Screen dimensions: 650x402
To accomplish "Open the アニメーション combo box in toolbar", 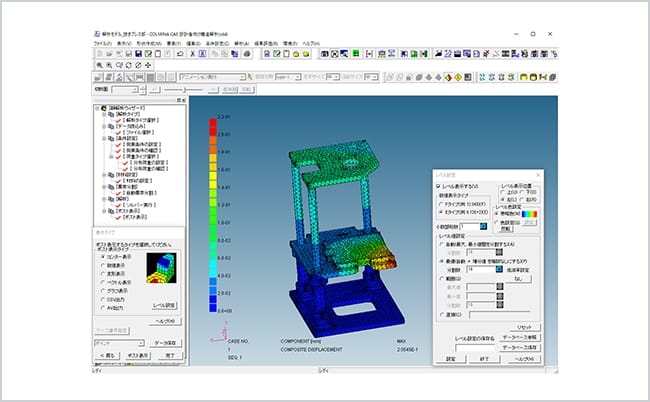I will pyautogui.click(x=213, y=77).
